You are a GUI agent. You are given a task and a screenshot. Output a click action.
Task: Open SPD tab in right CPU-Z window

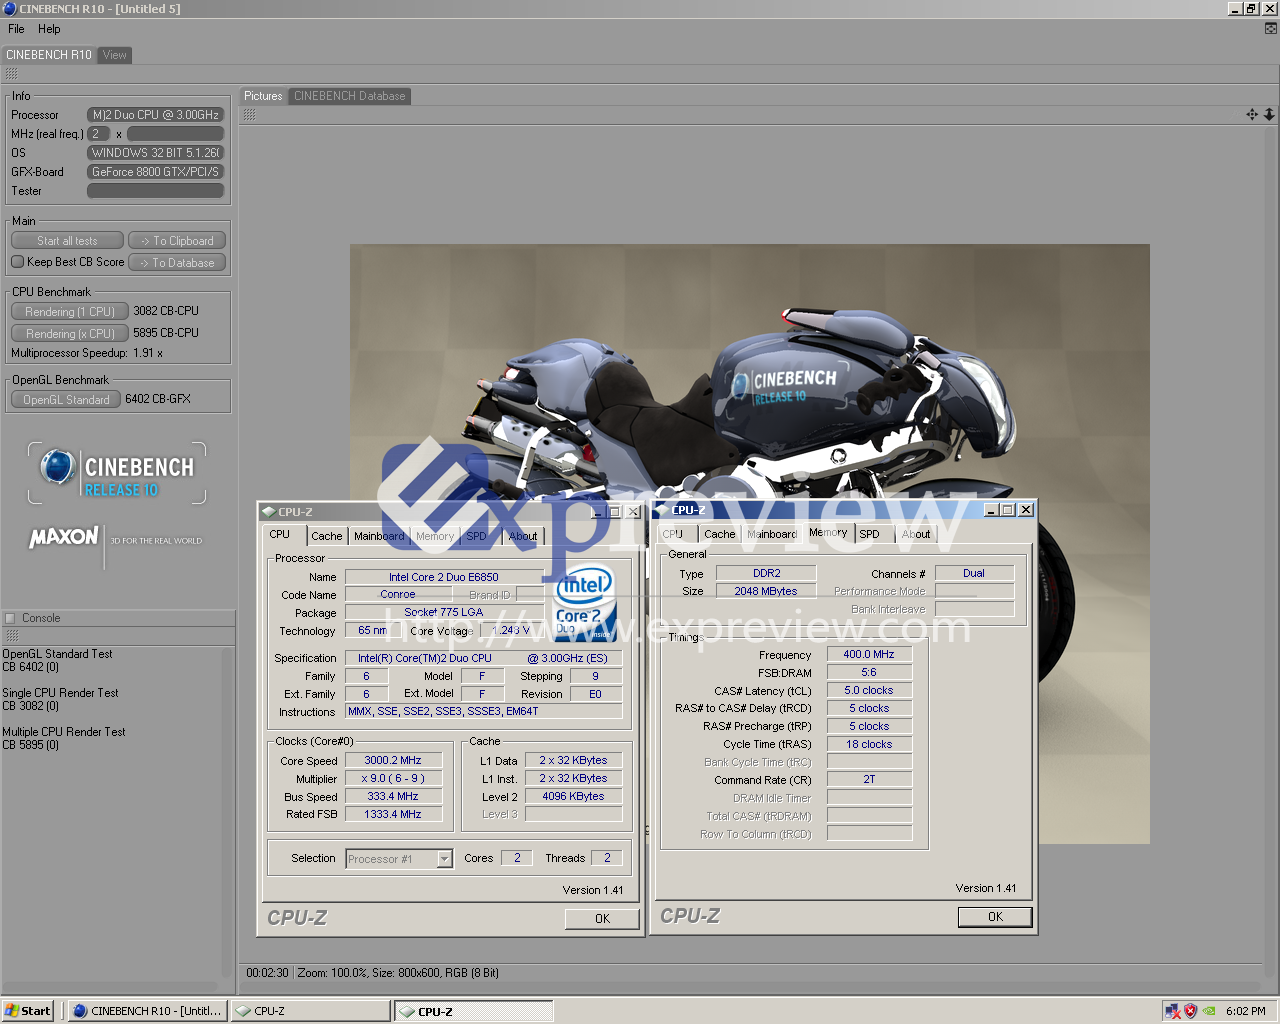tap(870, 534)
